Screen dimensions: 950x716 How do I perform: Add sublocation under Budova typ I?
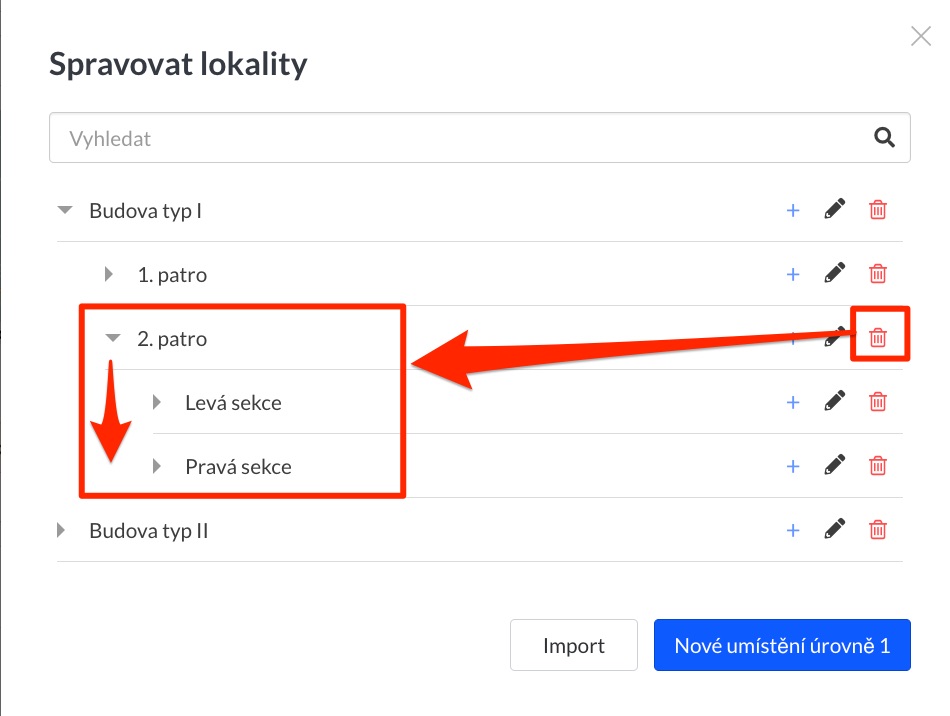point(792,210)
